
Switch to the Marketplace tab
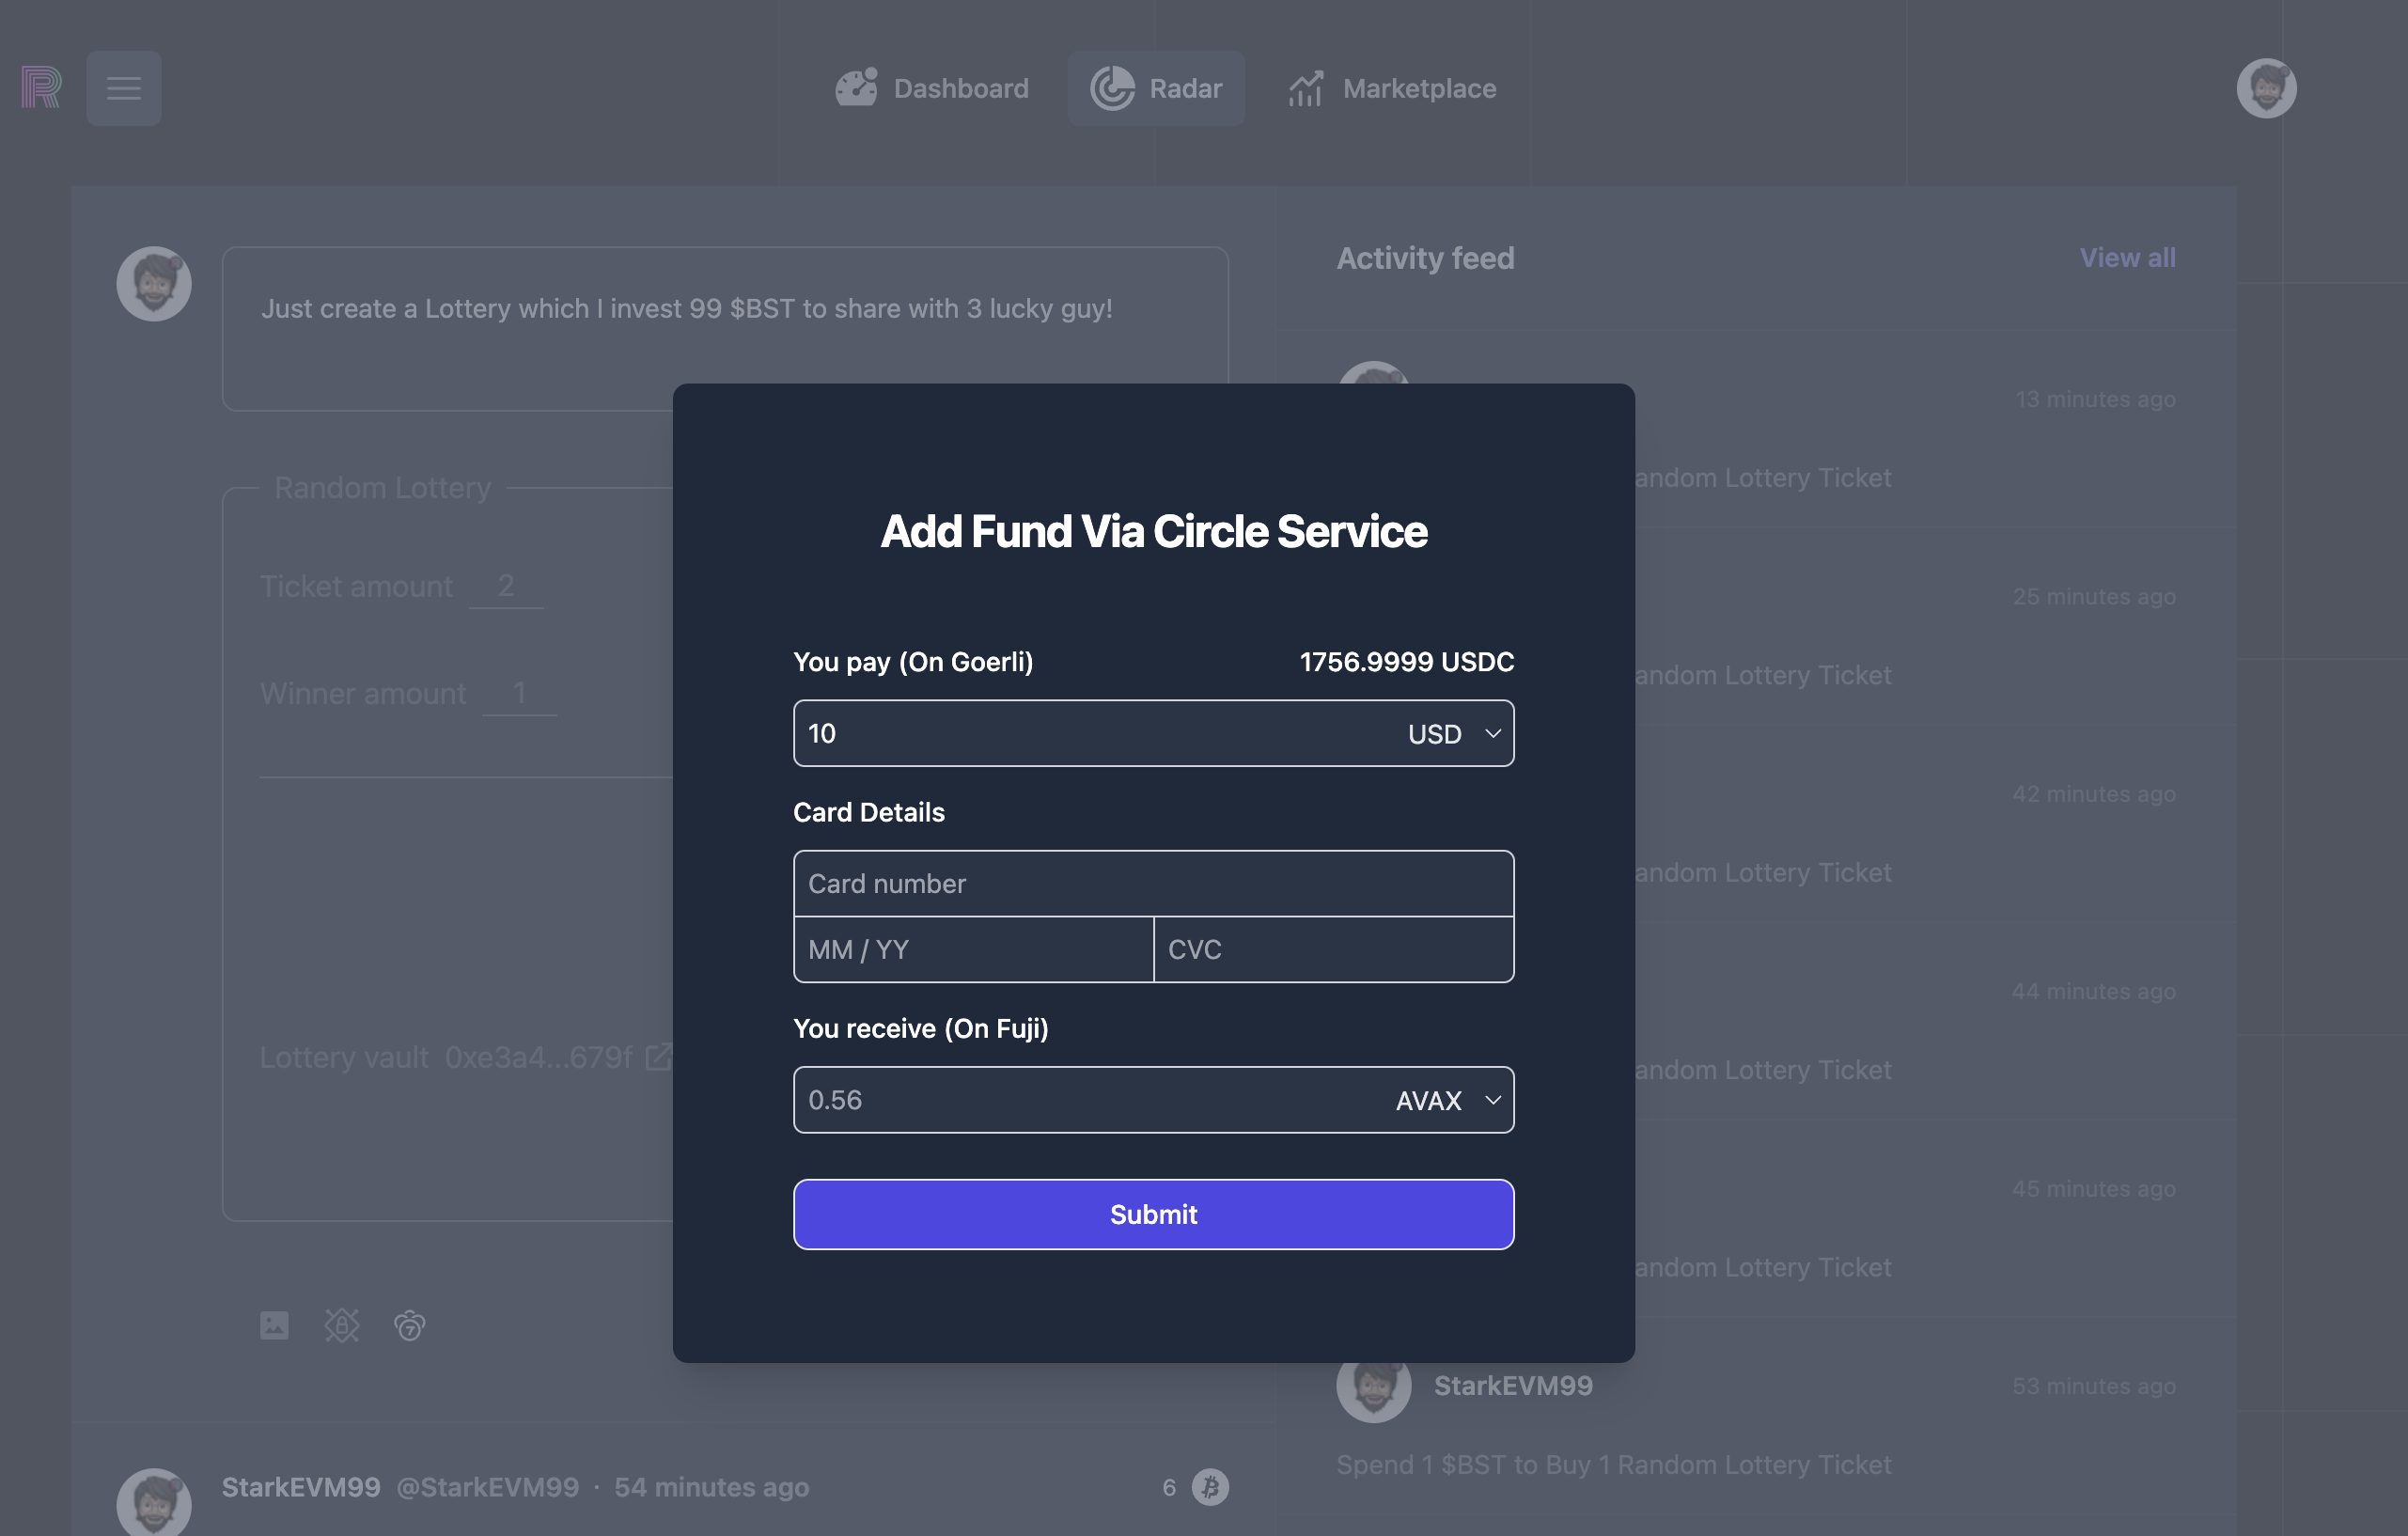[x=1392, y=88]
